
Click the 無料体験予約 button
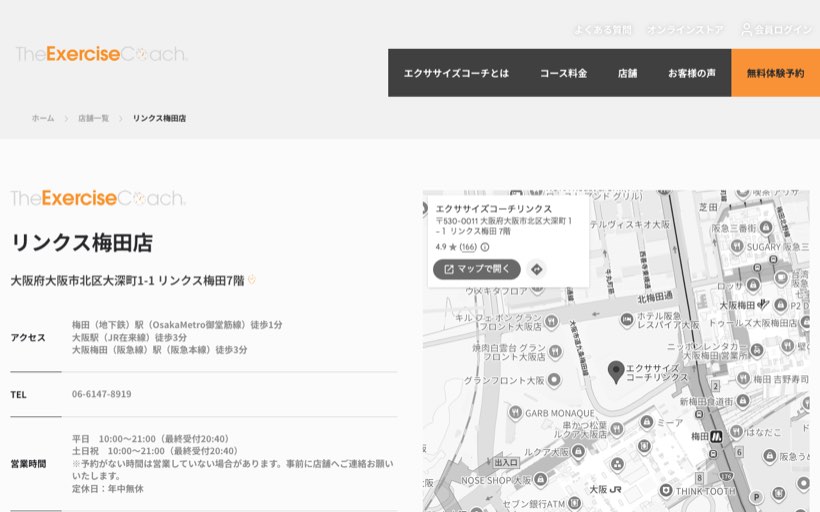point(776,73)
